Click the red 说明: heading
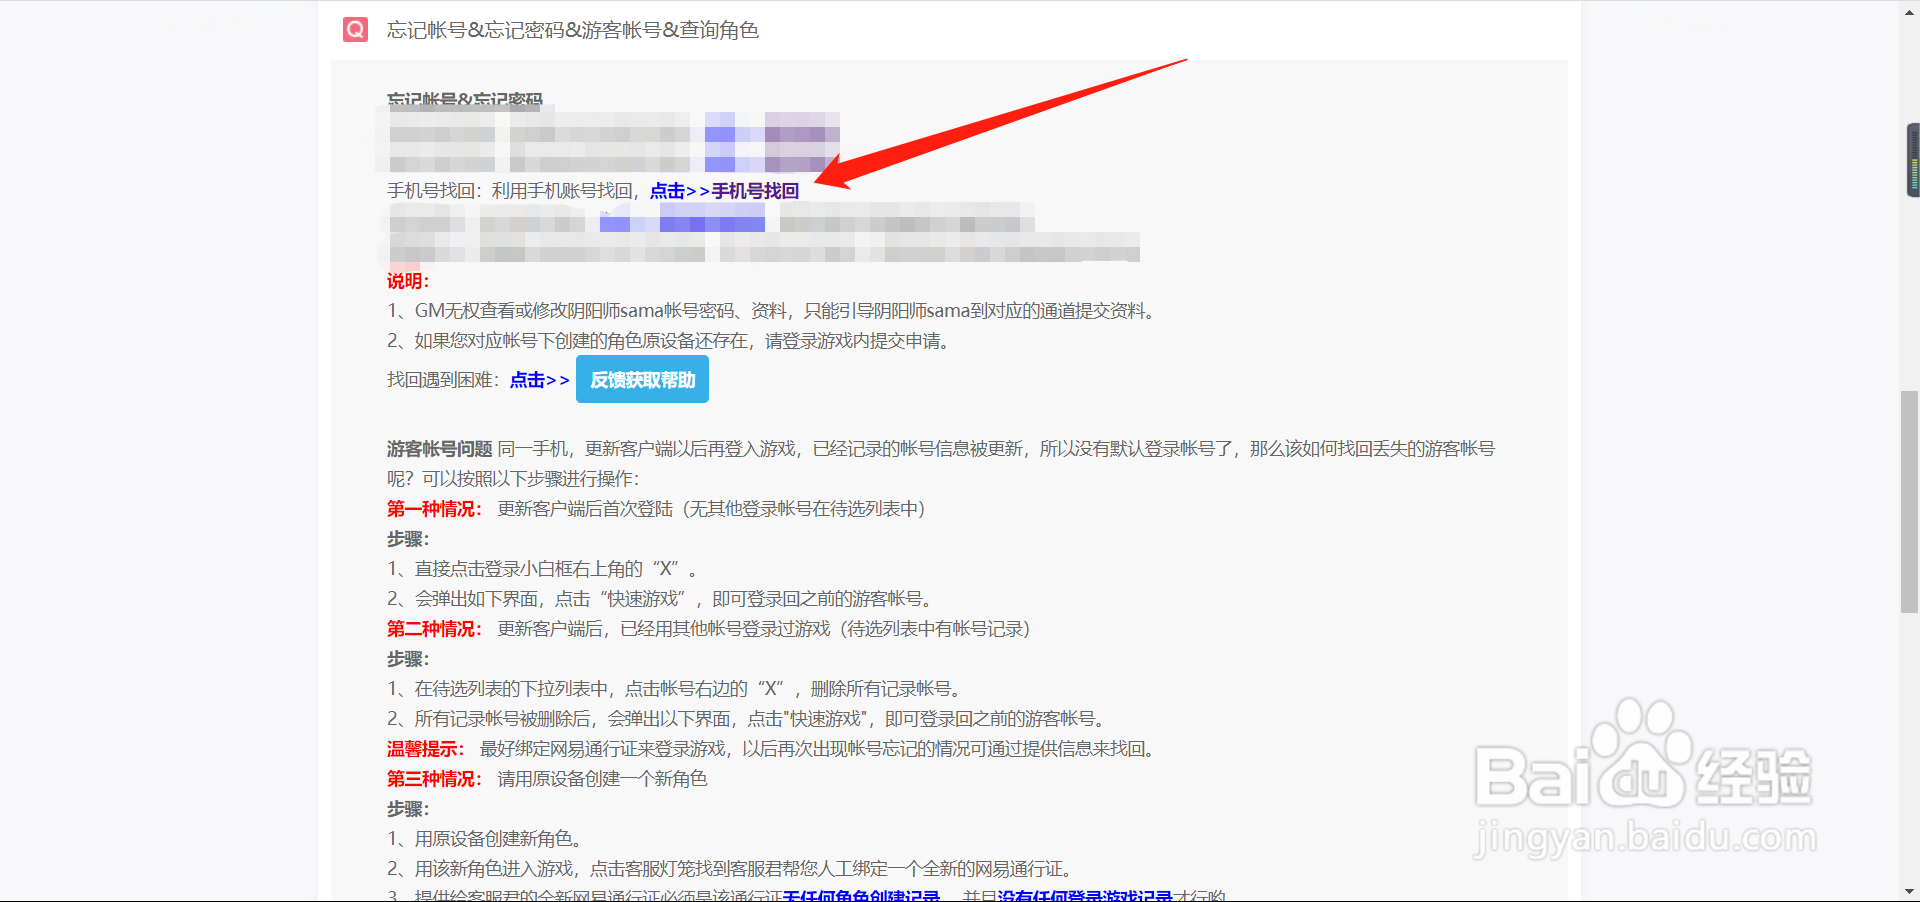Viewport: 1920px width, 902px height. click(406, 281)
